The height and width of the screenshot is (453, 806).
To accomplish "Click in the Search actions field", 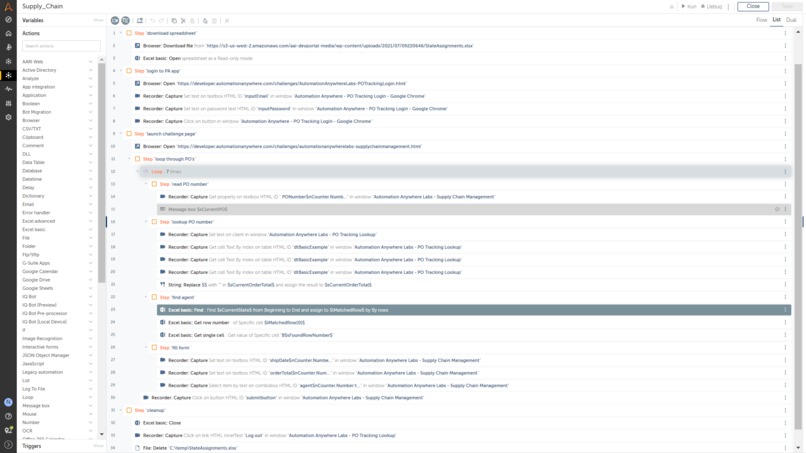I will coord(61,46).
